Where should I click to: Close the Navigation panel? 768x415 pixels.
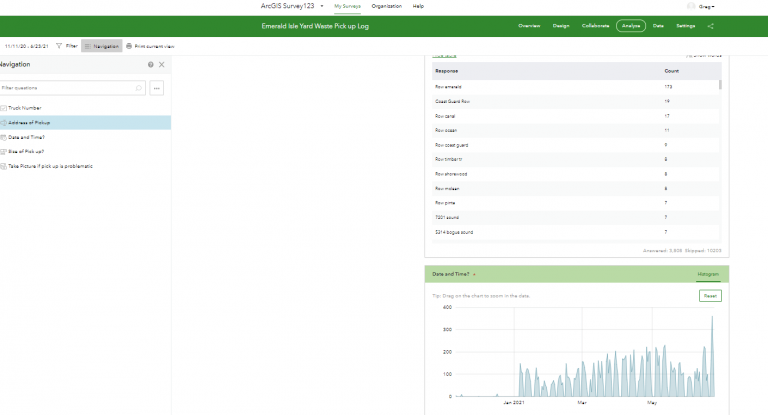pyautogui.click(x=162, y=65)
